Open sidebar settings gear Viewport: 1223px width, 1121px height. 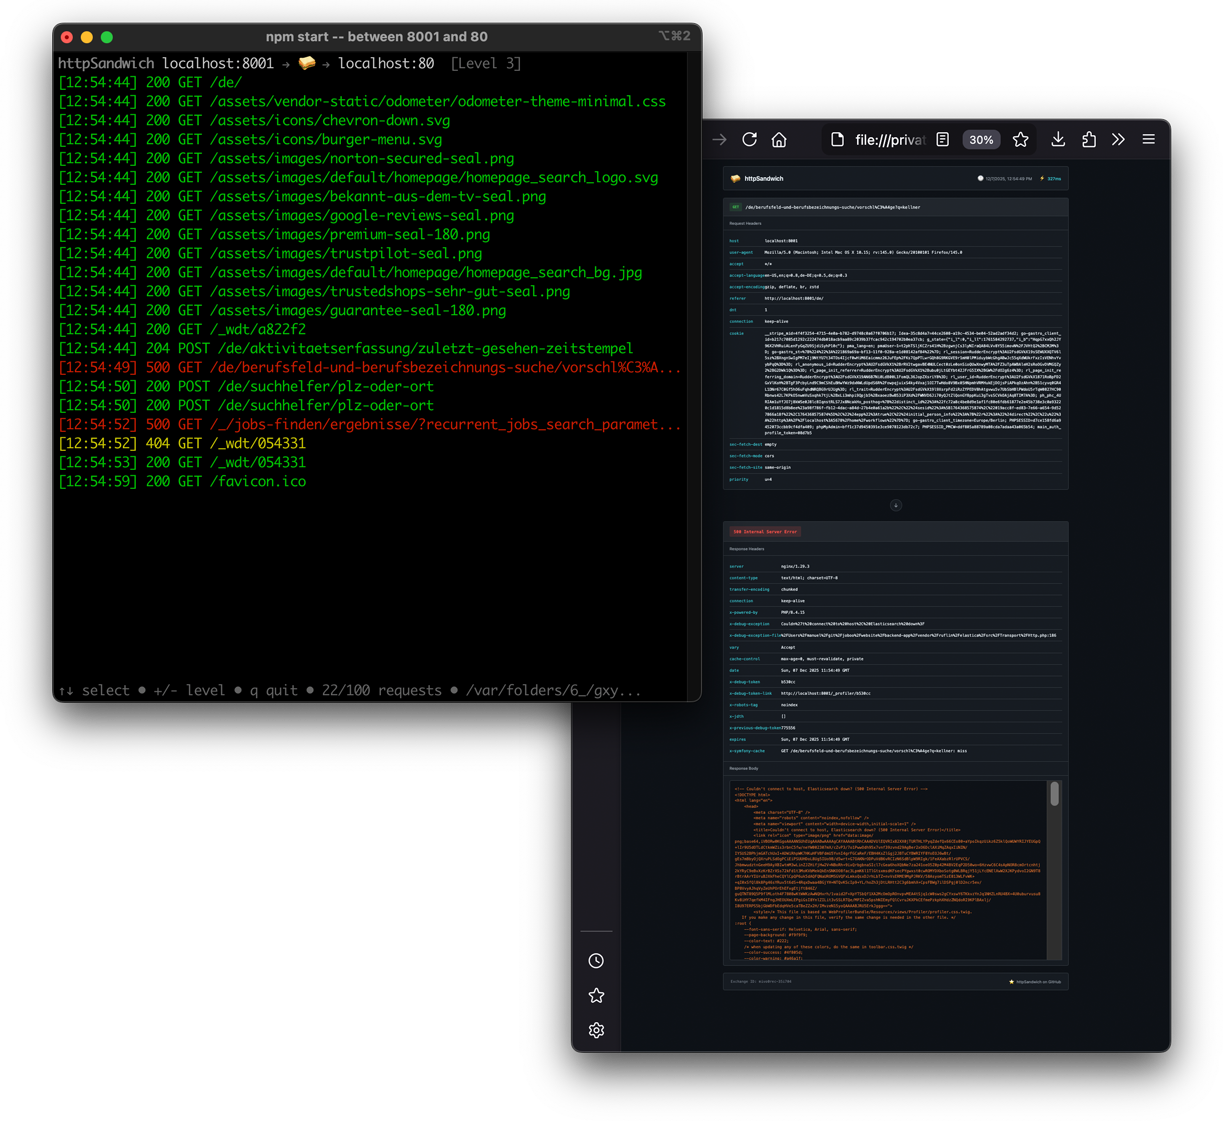(x=596, y=1030)
